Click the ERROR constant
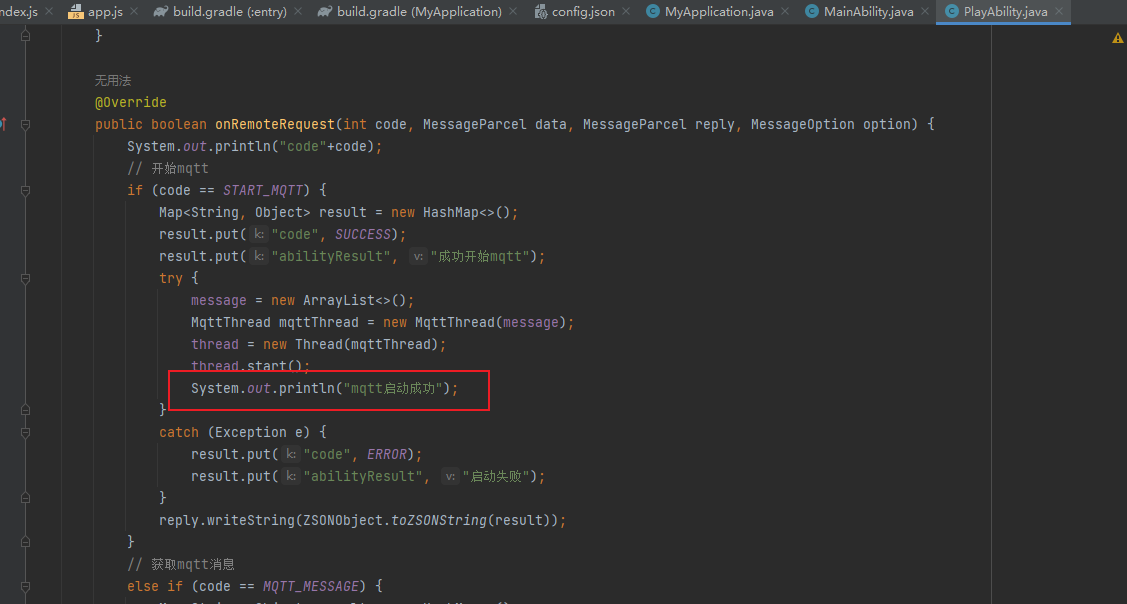Image resolution: width=1127 pixels, height=604 pixels. [387, 454]
